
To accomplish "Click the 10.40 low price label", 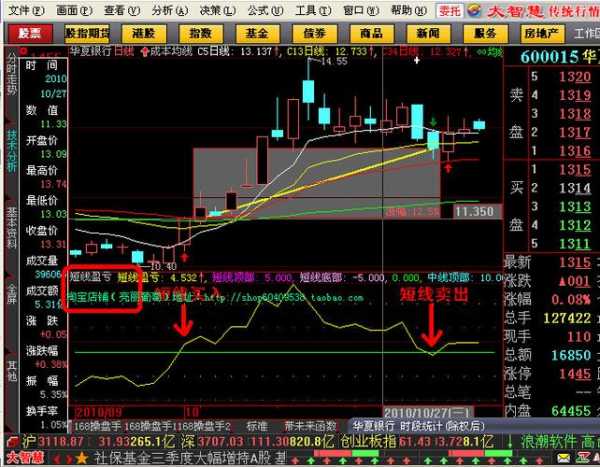I will 164,266.
